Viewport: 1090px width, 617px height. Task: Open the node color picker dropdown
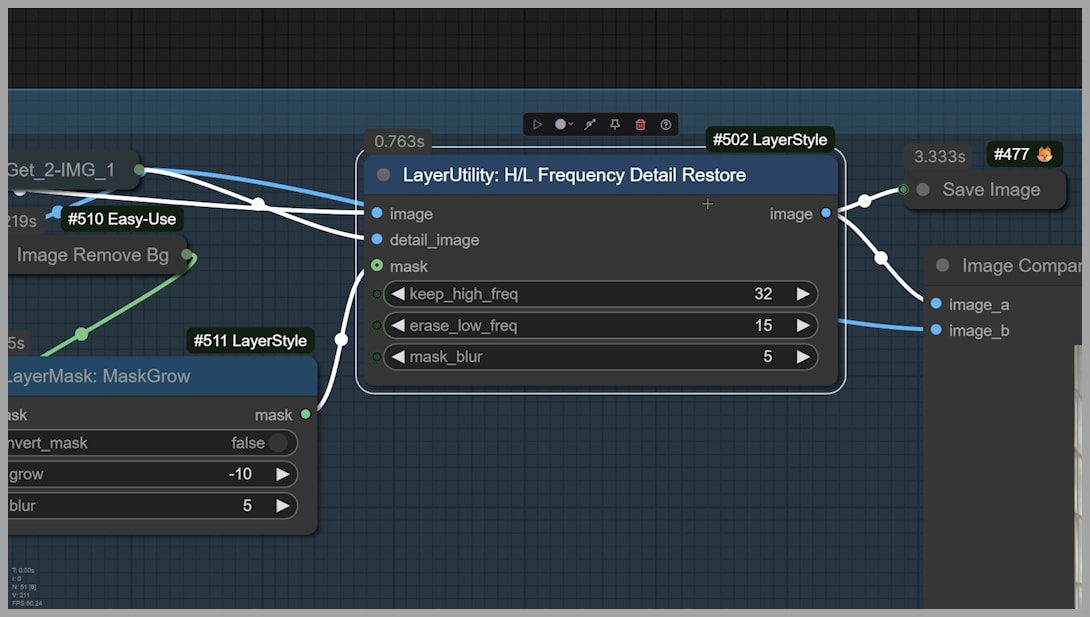pos(564,125)
